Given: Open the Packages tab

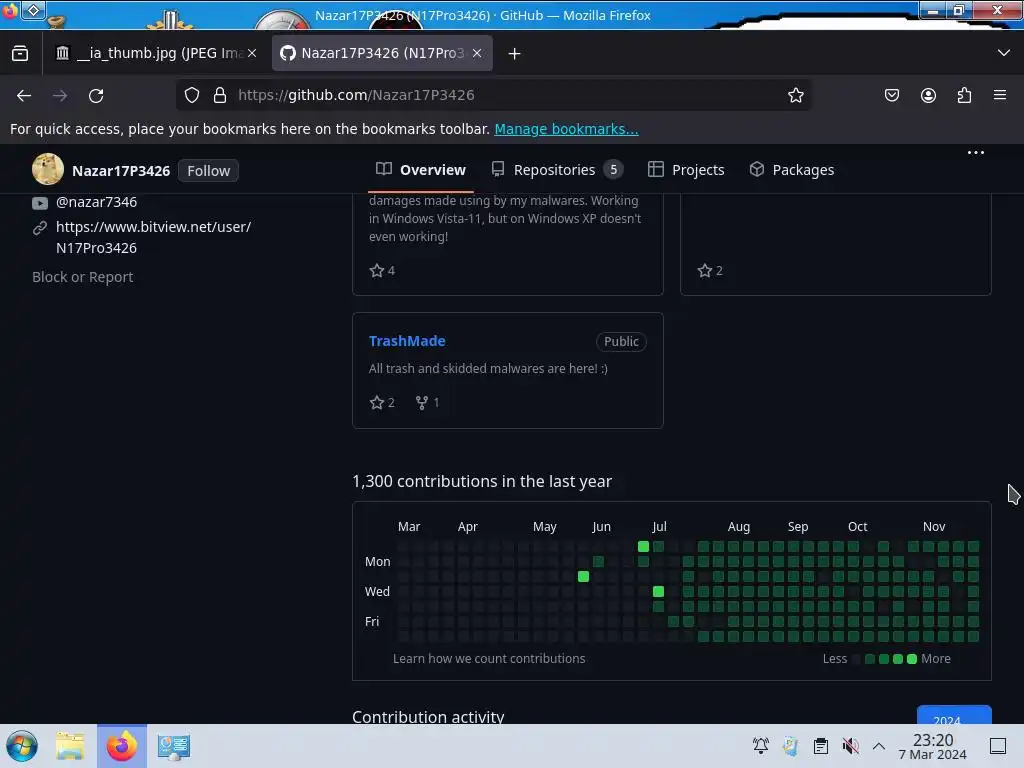Looking at the screenshot, I should click(792, 170).
